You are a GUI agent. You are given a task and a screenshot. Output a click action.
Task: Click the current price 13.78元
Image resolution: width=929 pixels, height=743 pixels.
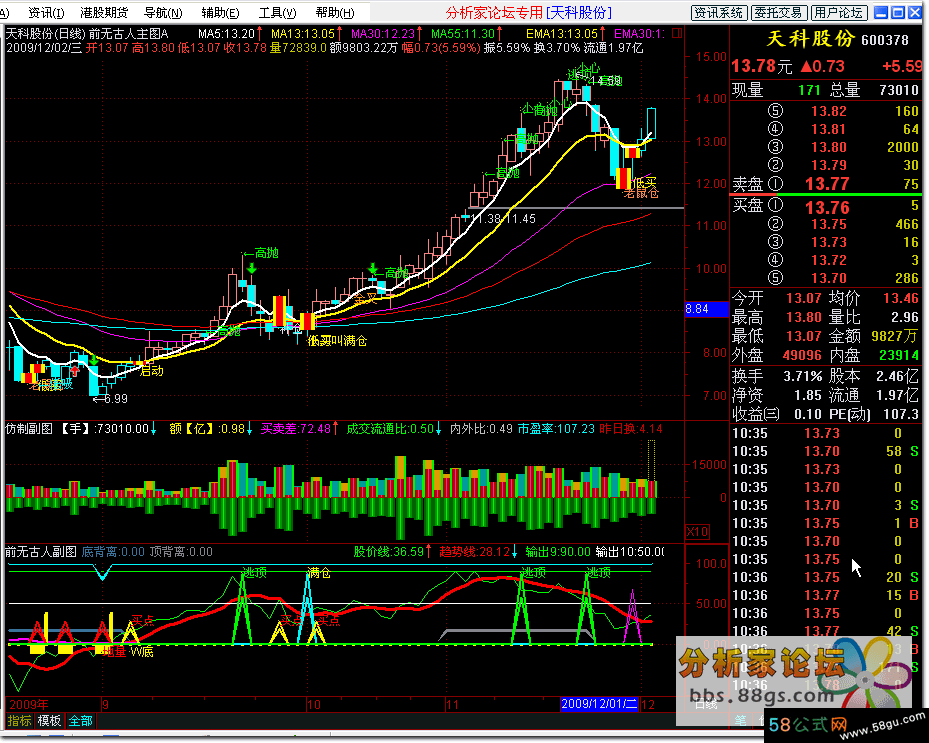(761, 66)
